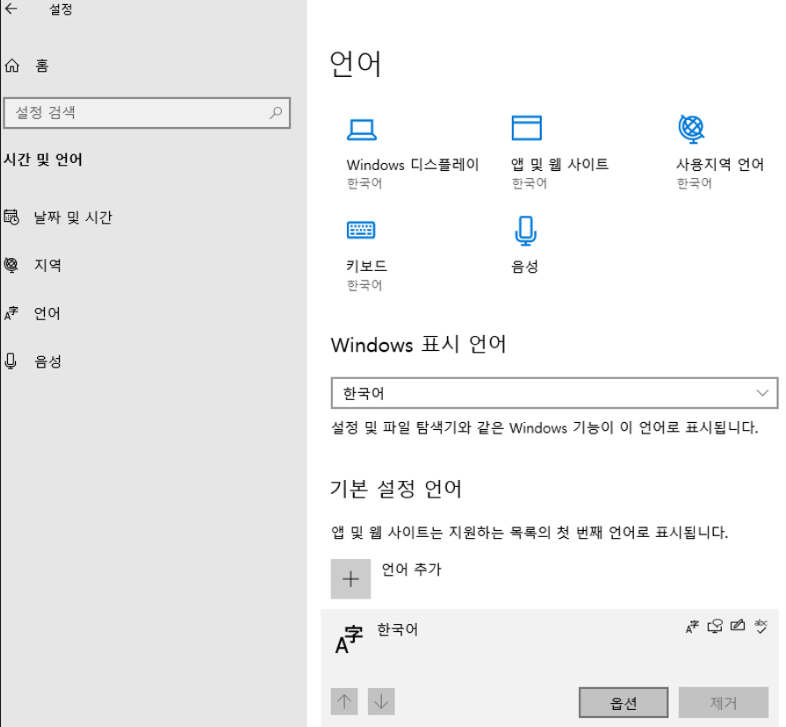This screenshot has height=727, width=786.
Task: Click the 언어 추가 label
Action: pyautogui.click(x=412, y=570)
